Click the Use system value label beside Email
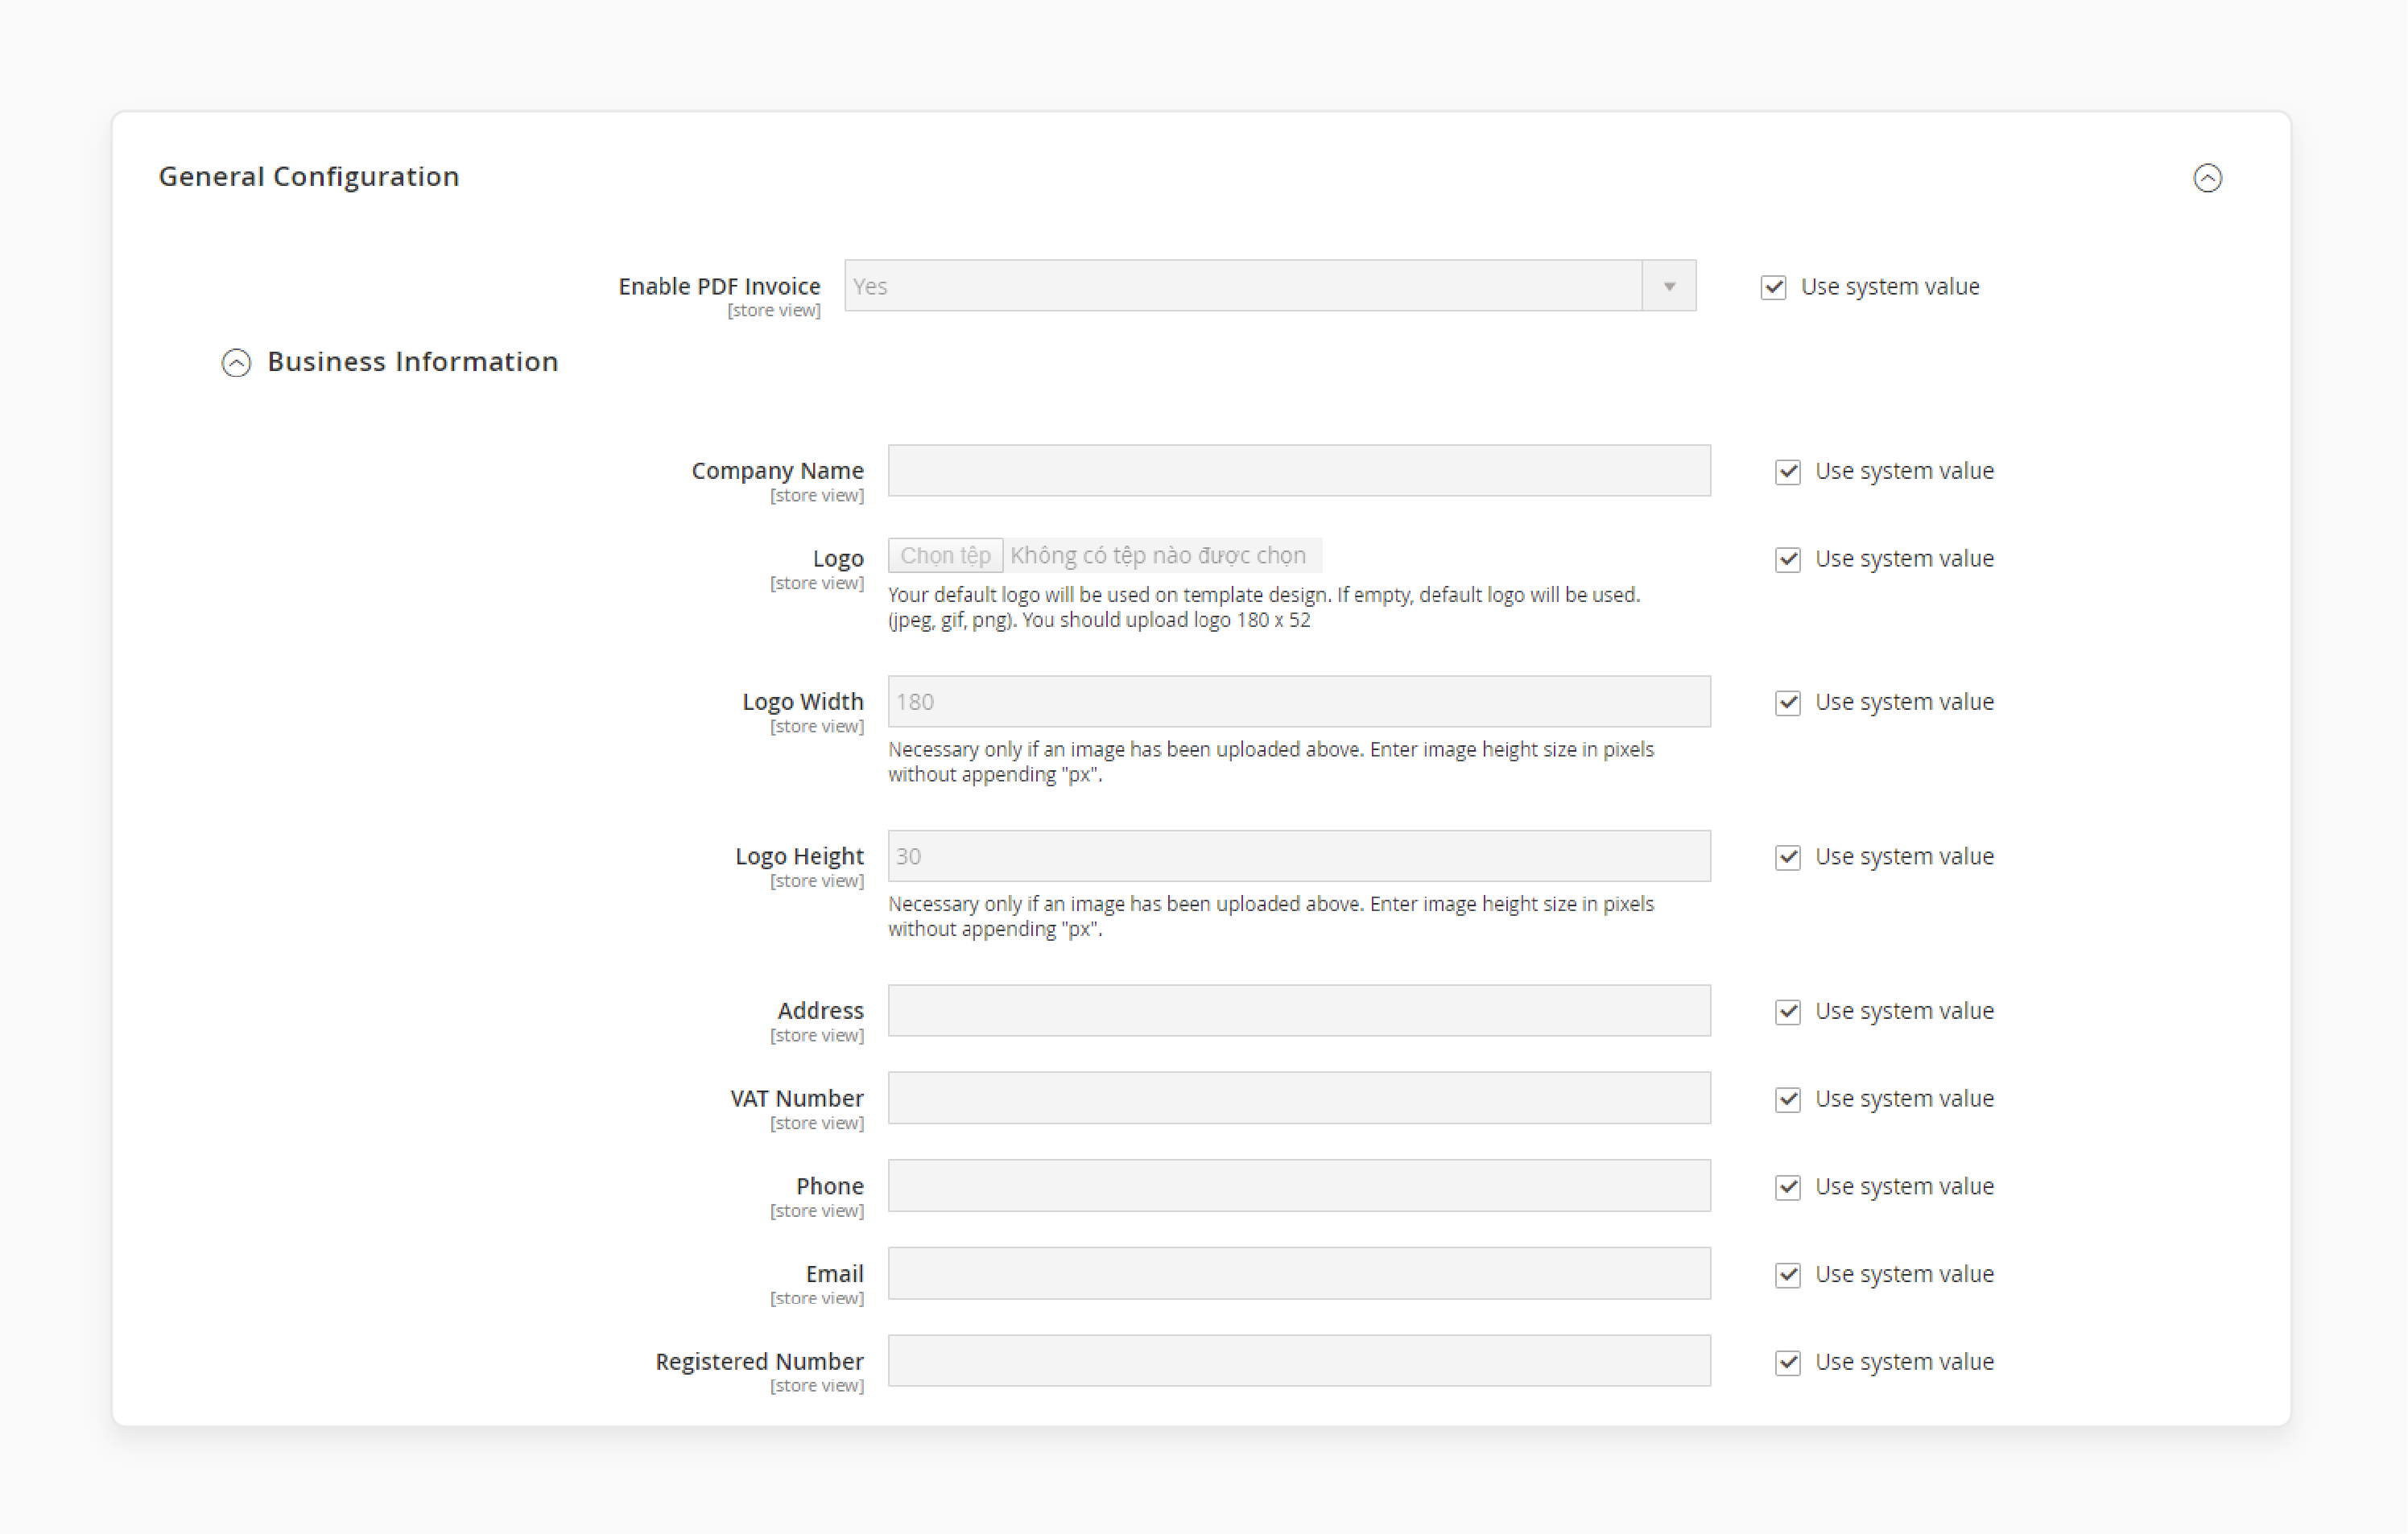The width and height of the screenshot is (2408, 1534). point(1904,1274)
